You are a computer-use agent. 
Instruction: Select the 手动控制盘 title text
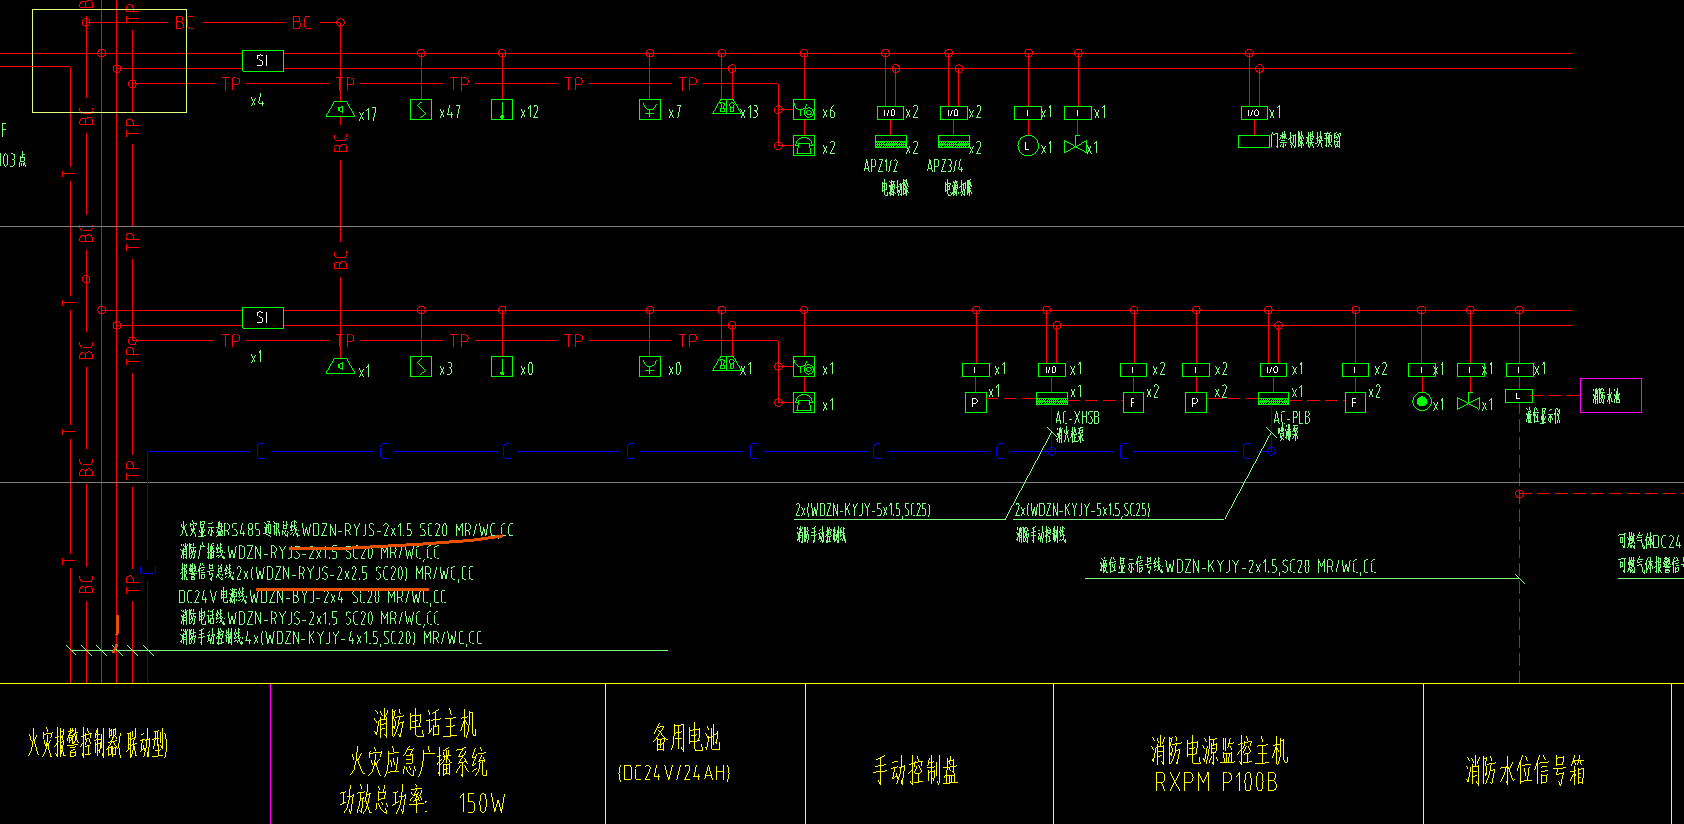916,770
